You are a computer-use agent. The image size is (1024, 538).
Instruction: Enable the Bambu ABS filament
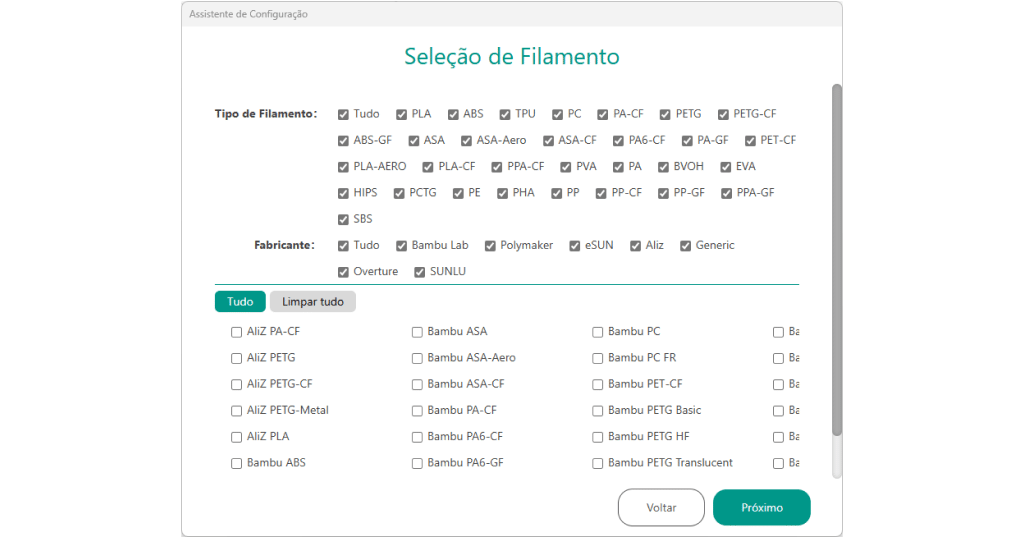point(236,464)
